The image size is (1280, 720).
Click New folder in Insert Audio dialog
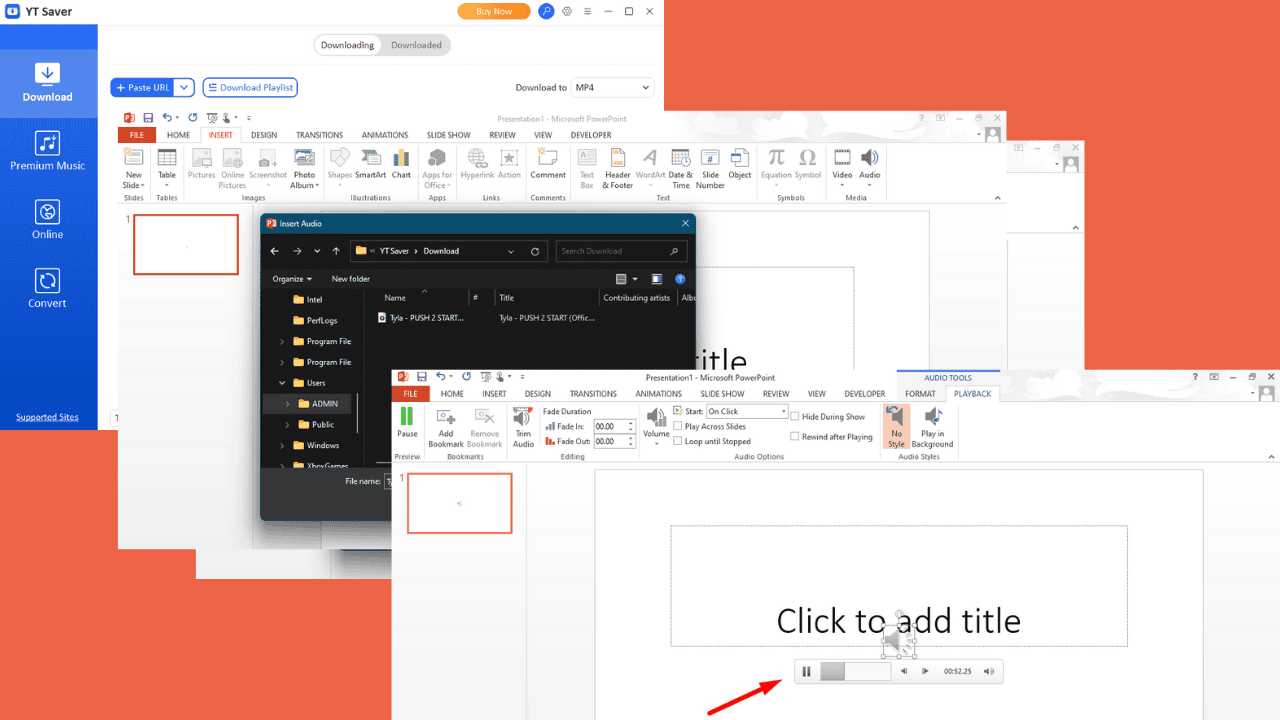tap(351, 279)
